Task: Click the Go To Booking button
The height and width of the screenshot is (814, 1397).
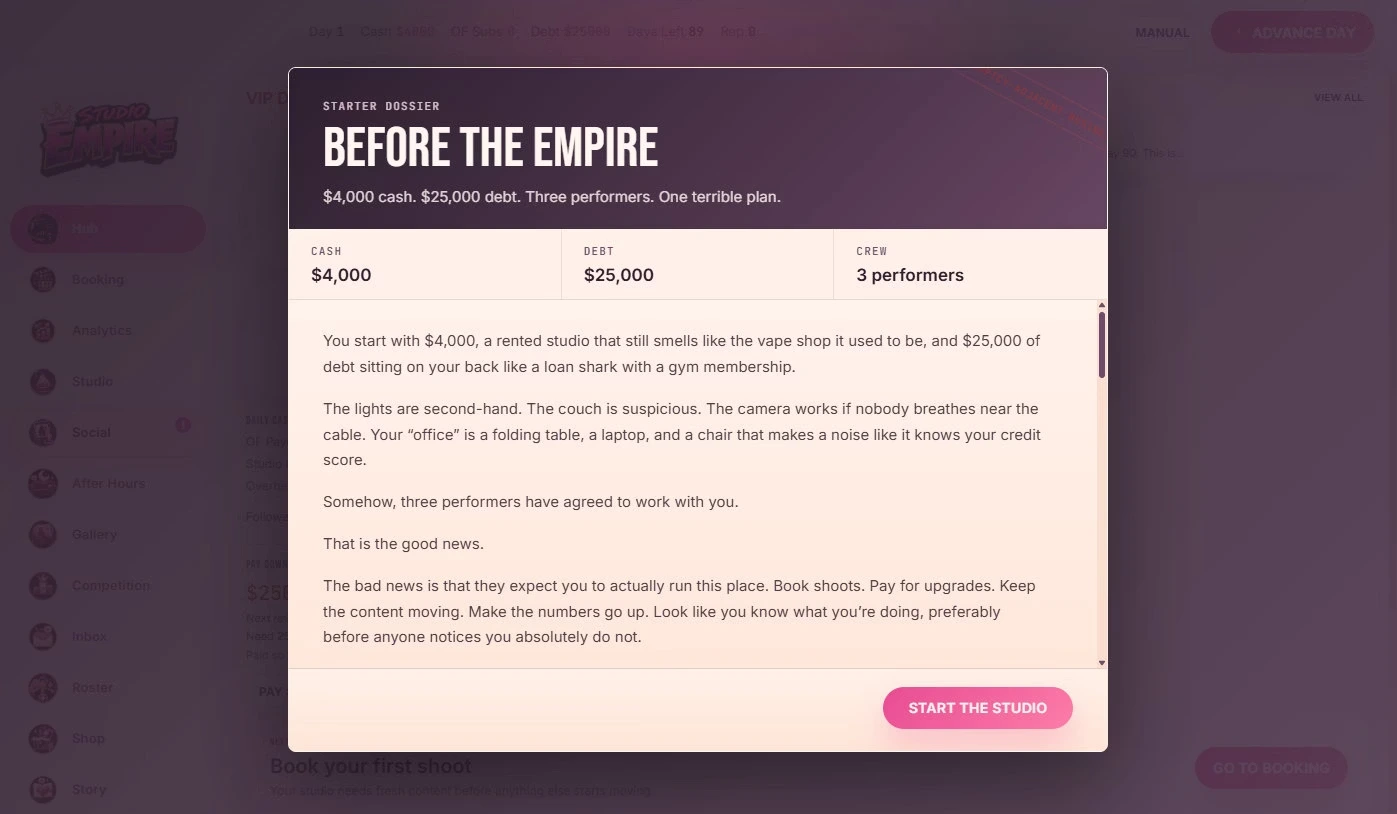Action: 1271,768
